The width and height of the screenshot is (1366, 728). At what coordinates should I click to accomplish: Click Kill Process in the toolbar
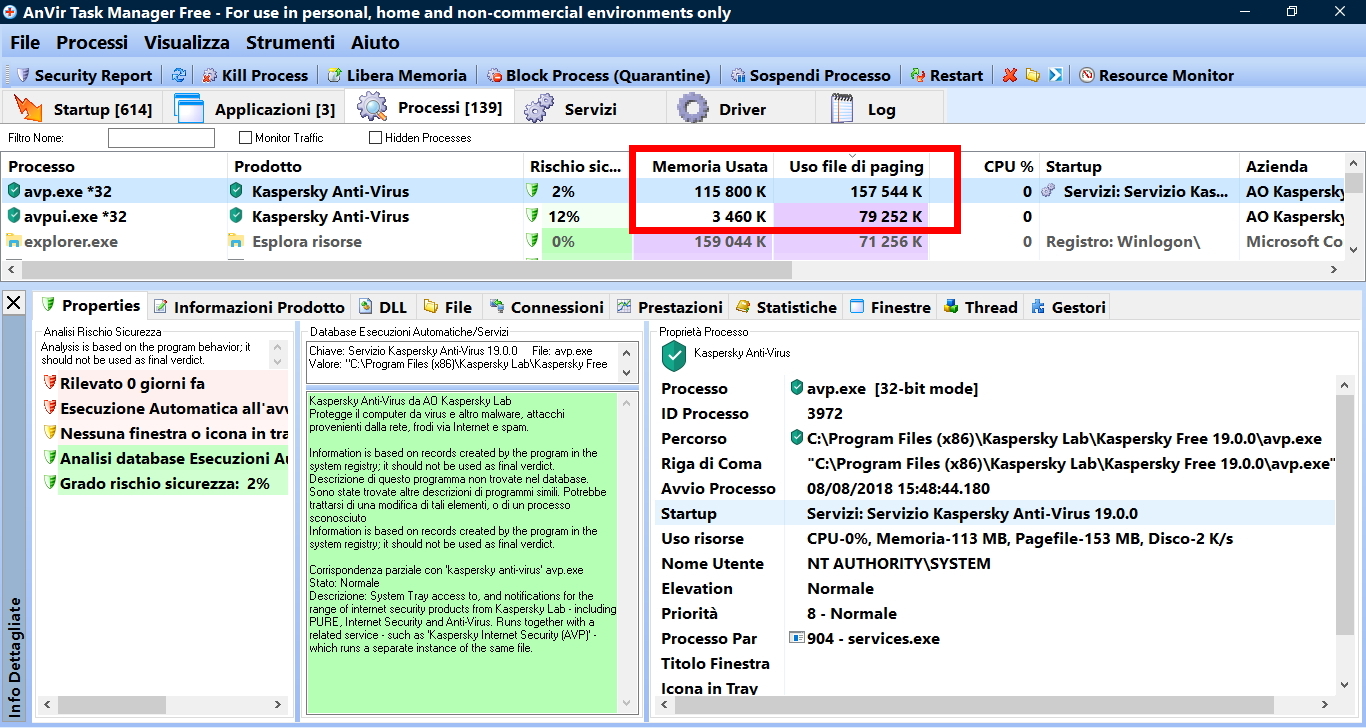point(255,75)
